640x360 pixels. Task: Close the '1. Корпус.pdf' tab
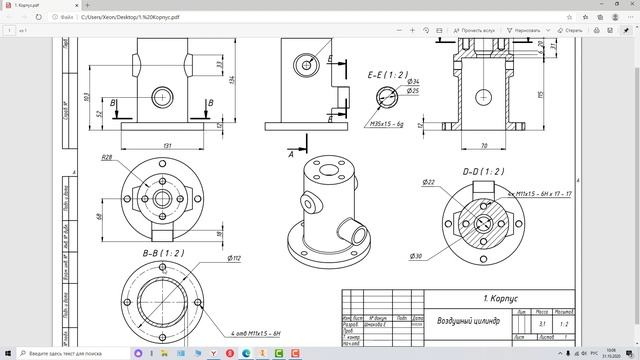coord(76,5)
